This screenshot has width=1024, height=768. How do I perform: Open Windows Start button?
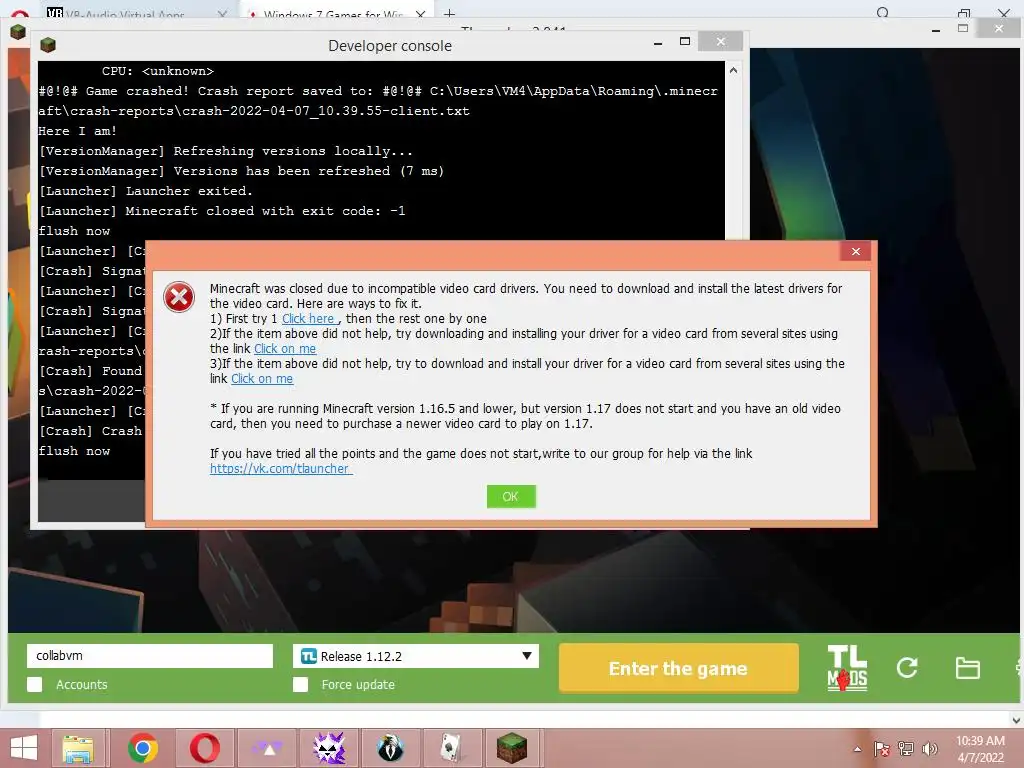[x=24, y=748]
